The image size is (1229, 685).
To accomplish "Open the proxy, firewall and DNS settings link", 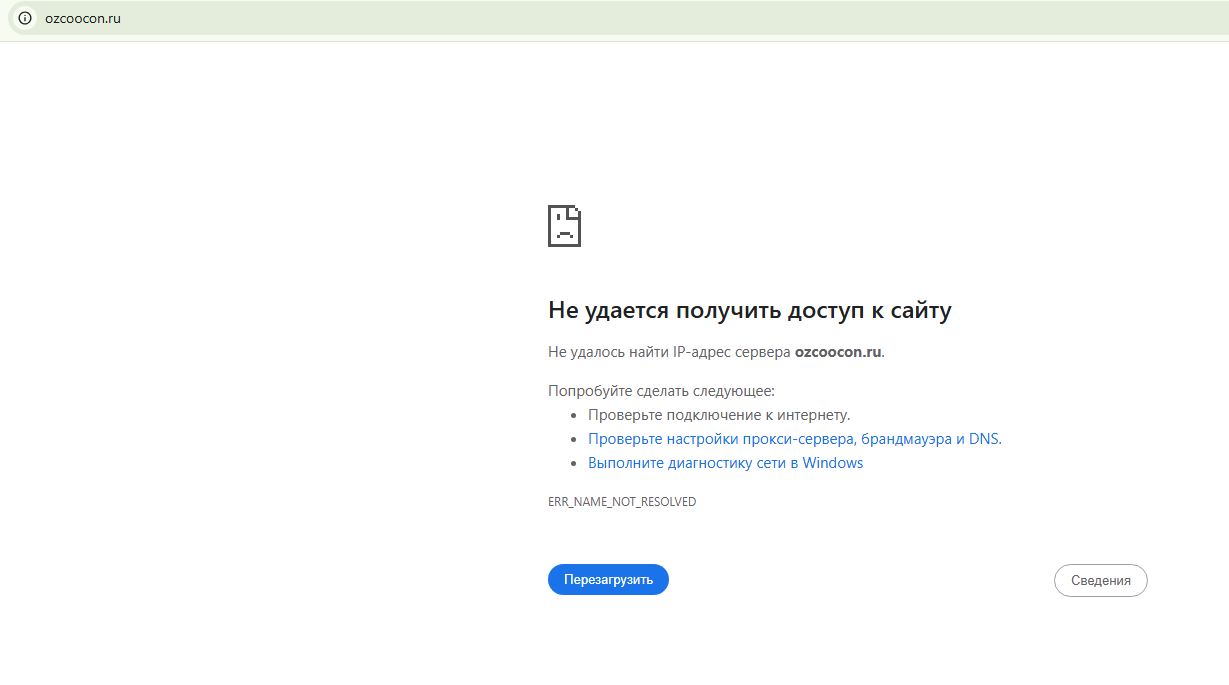I will (794, 439).
